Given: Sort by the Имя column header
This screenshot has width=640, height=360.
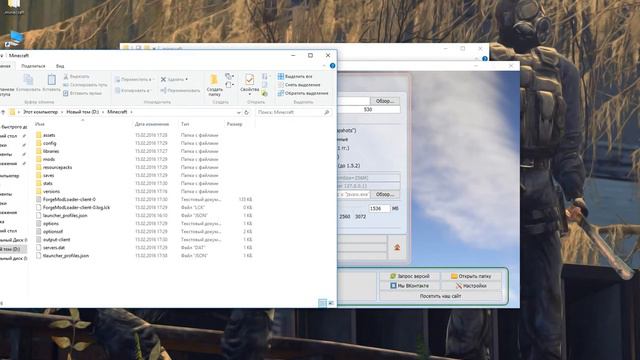Looking at the screenshot, I should 40,124.
